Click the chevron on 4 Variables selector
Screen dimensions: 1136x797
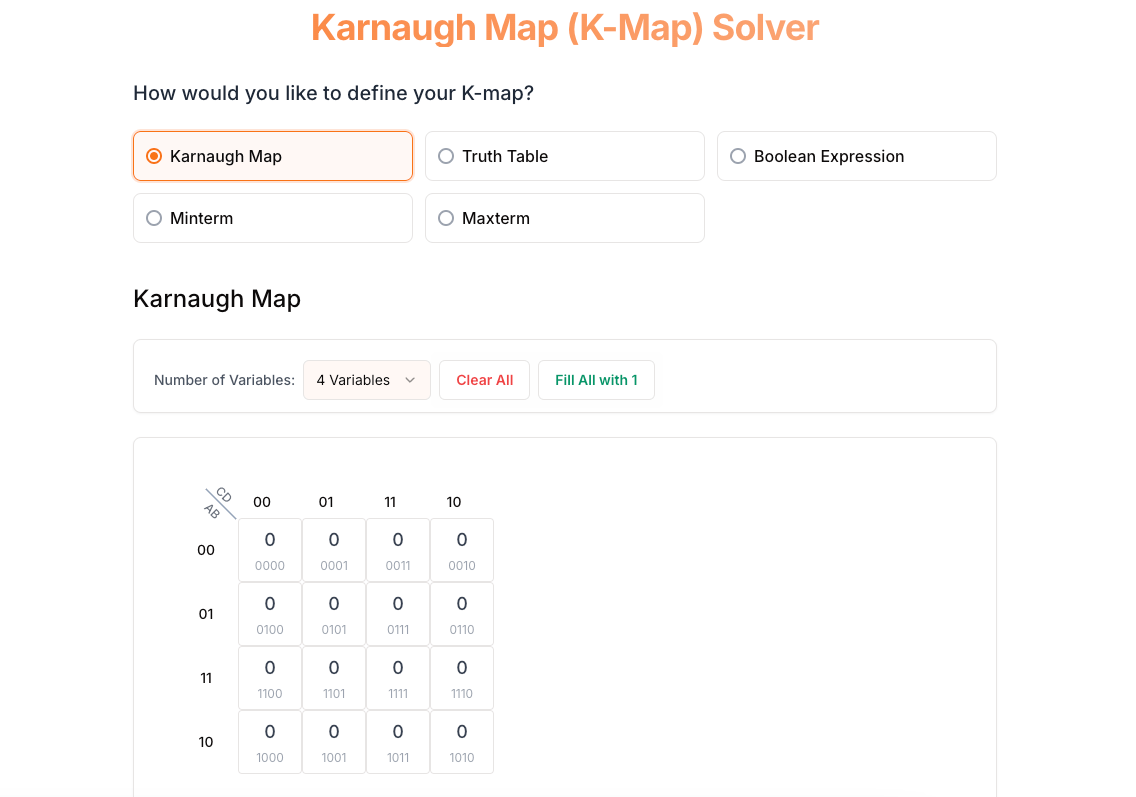410,380
